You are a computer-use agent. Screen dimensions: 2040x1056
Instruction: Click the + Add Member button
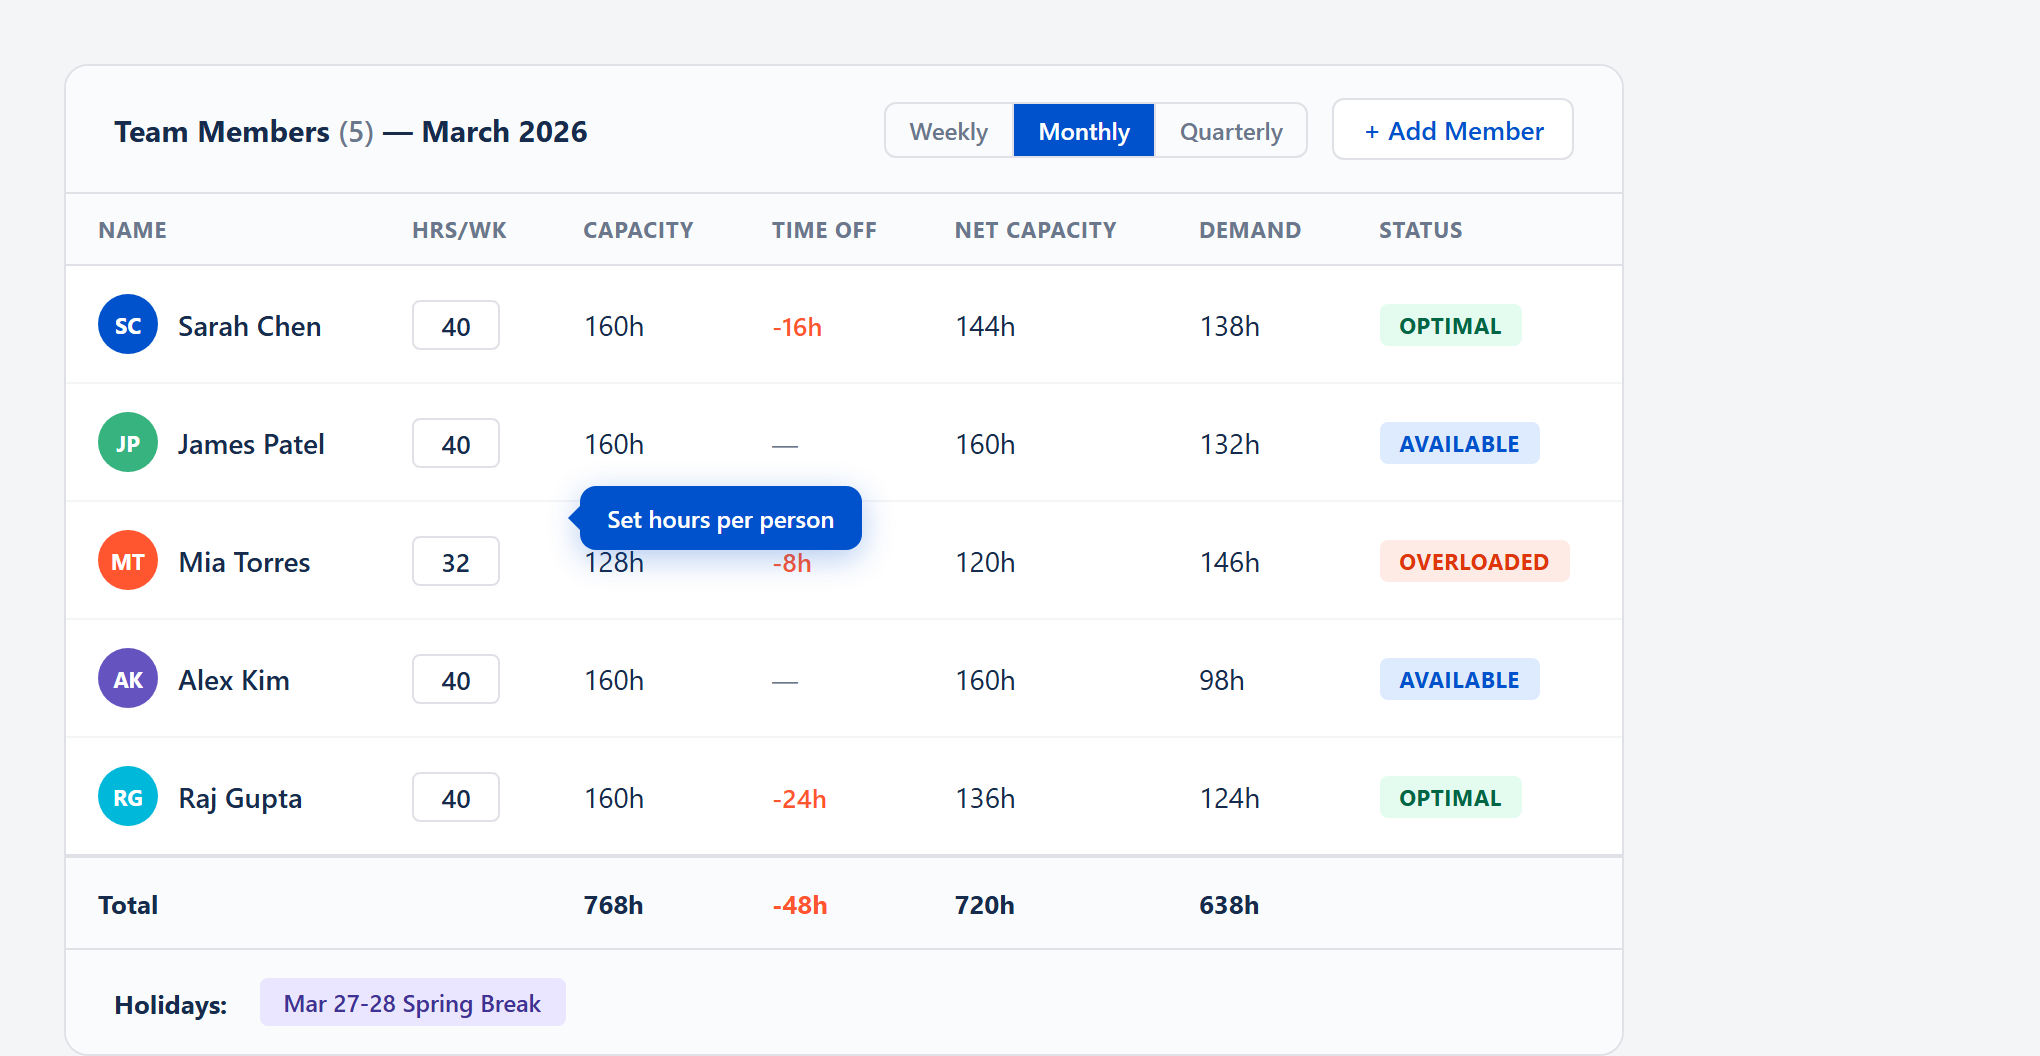click(1452, 129)
